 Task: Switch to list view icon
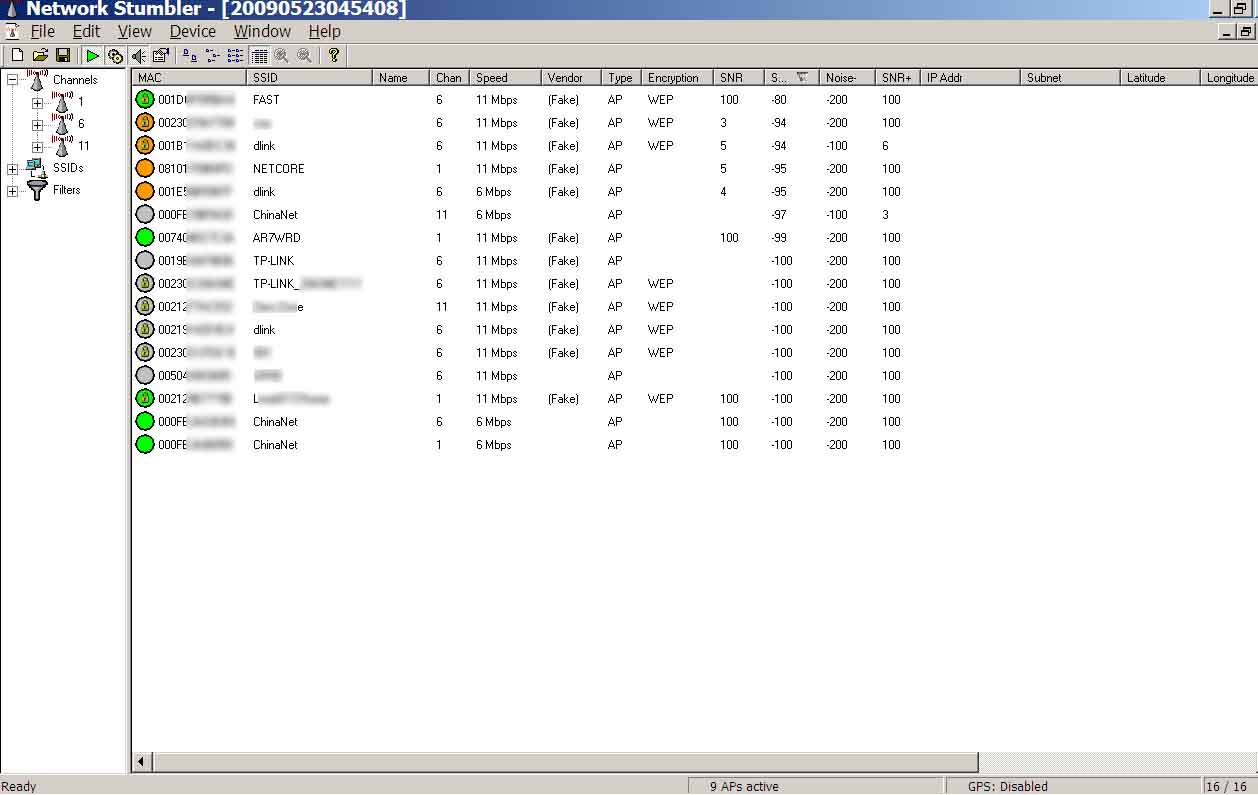pos(236,56)
